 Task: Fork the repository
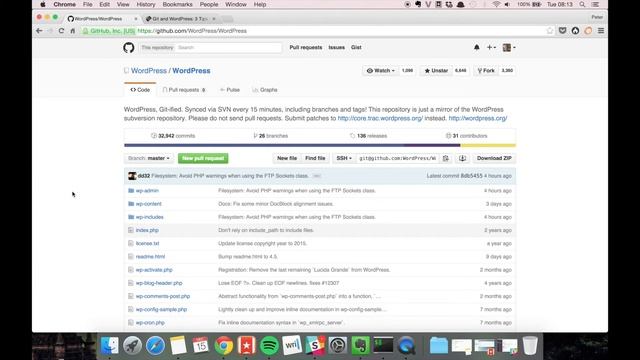pos(486,71)
